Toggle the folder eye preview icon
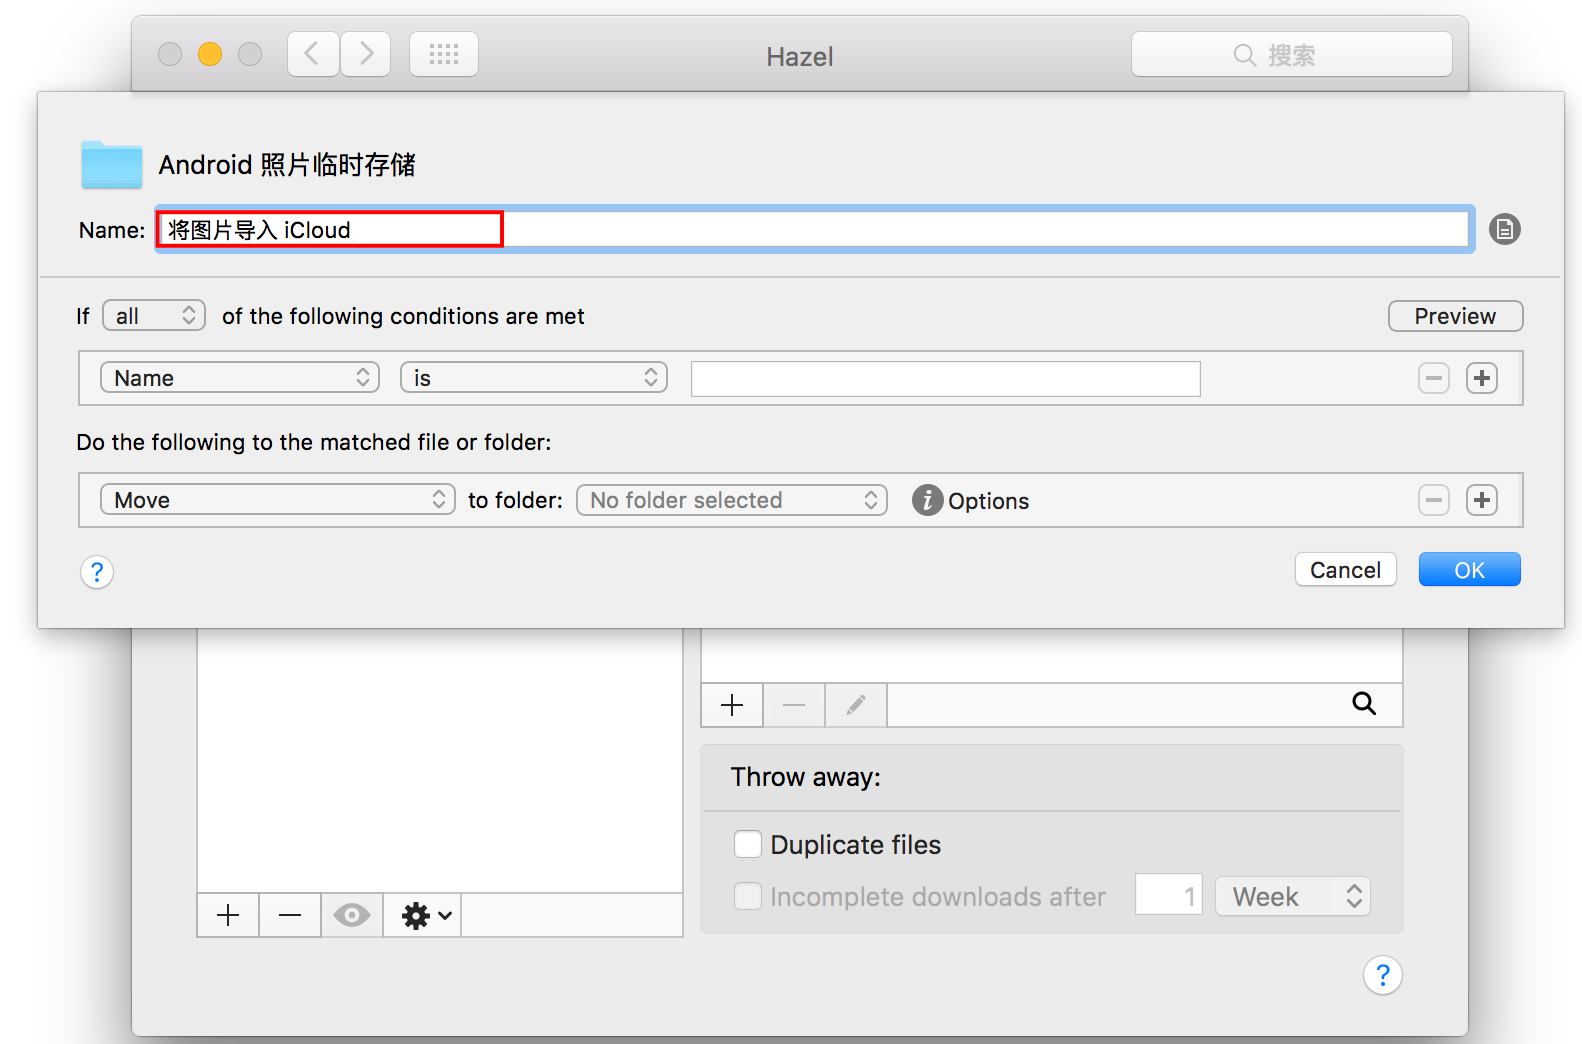1582x1044 pixels. click(x=351, y=915)
